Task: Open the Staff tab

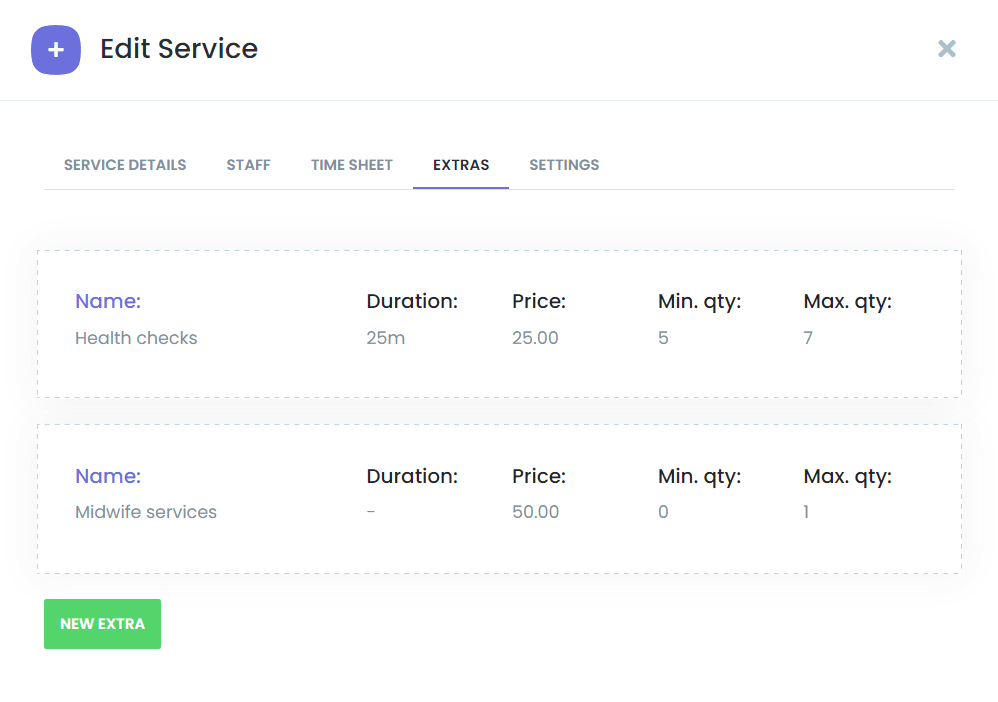Action: point(248,165)
